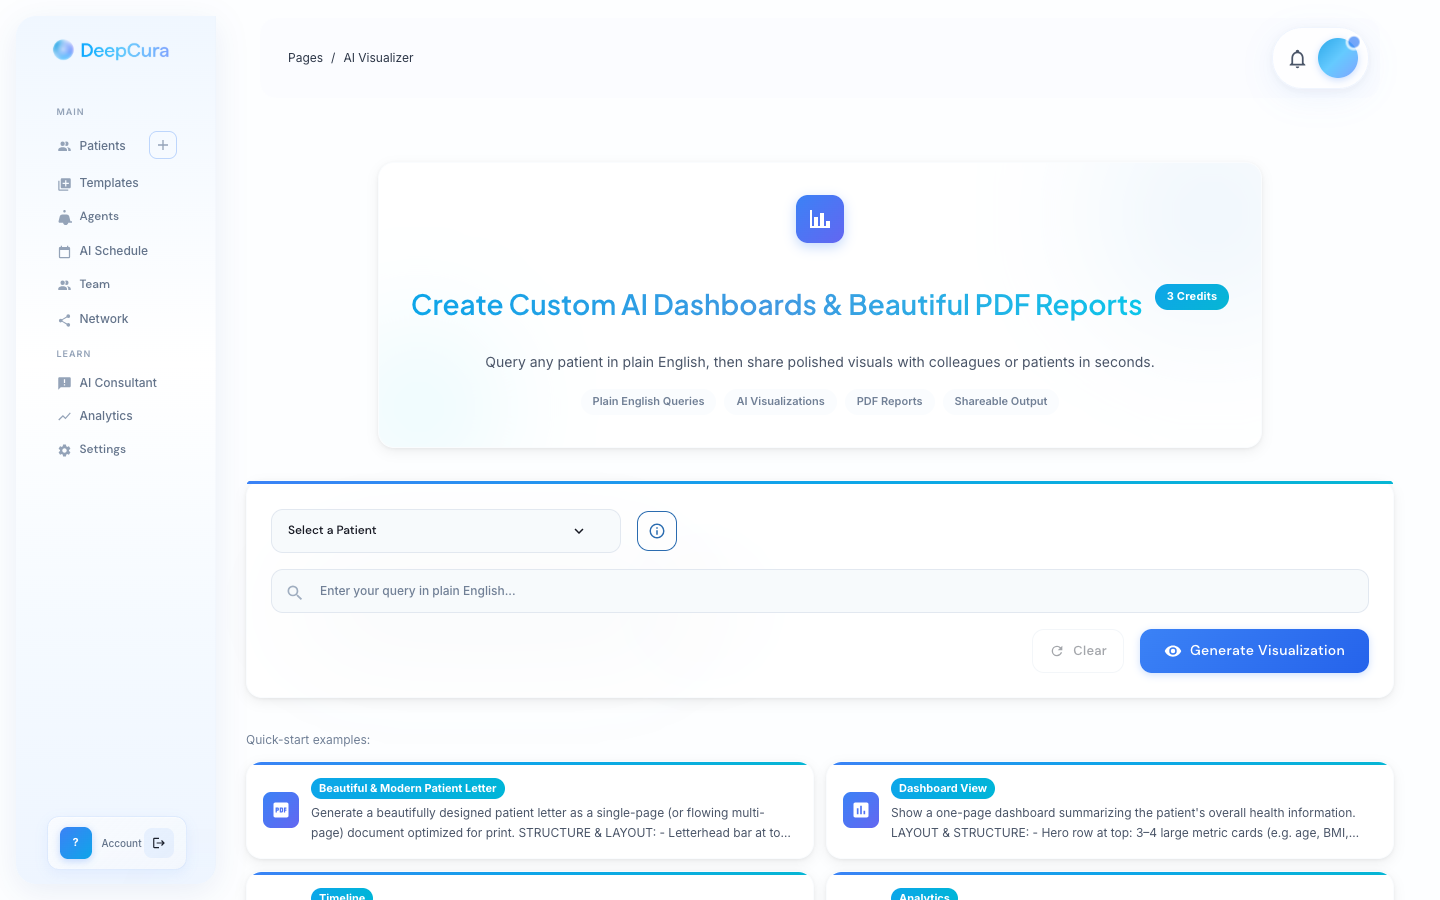1440x900 pixels.
Task: Click the Team group icon
Action: [64, 285]
